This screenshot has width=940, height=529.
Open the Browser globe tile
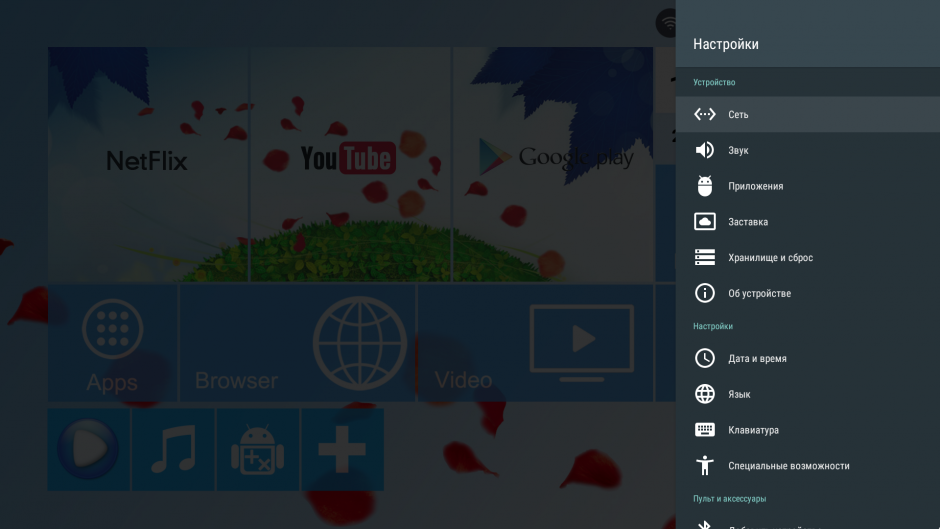pyautogui.click(x=297, y=343)
